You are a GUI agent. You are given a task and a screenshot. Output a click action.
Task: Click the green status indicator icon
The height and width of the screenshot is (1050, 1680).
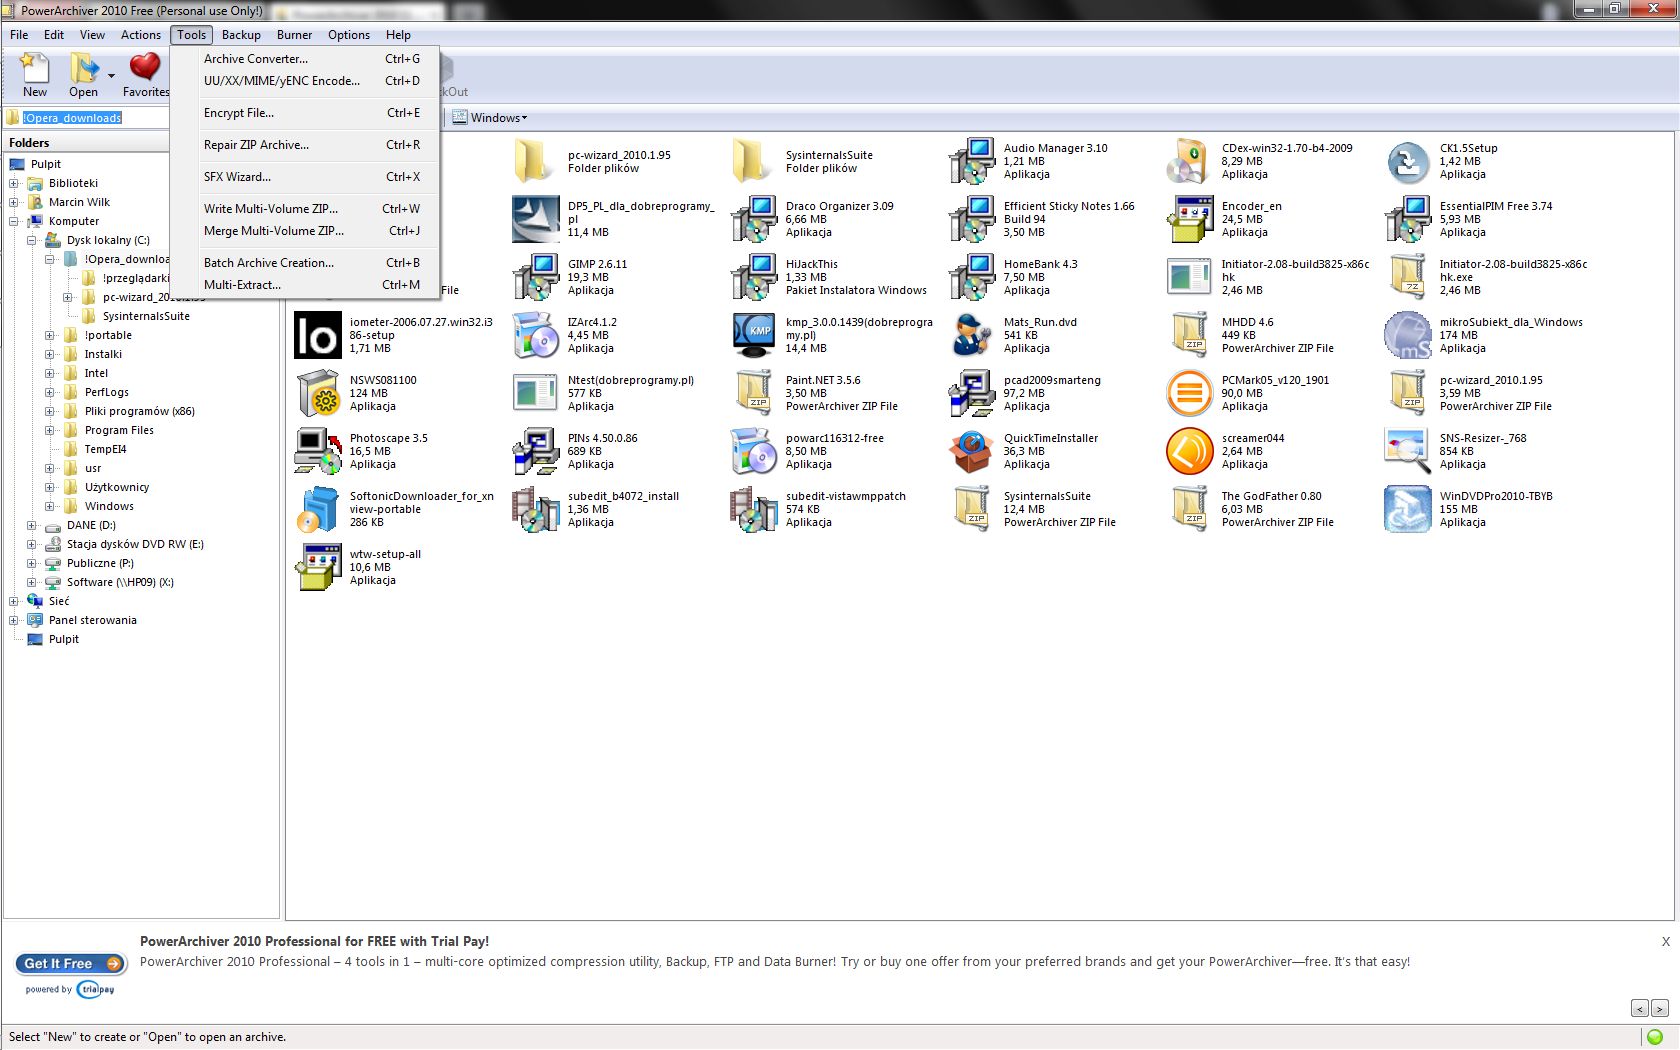click(1655, 1037)
